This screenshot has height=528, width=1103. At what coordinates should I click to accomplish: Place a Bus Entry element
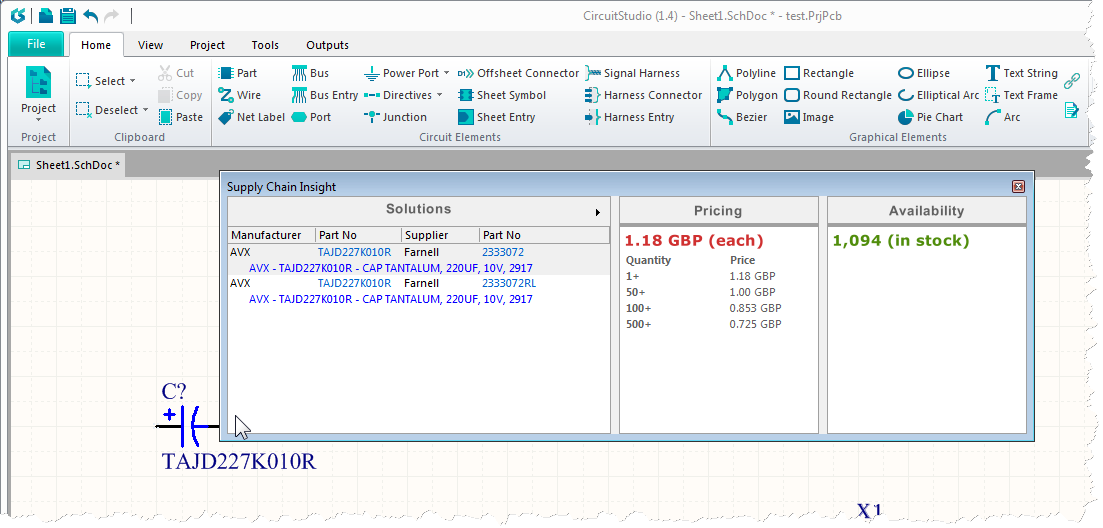click(x=333, y=95)
